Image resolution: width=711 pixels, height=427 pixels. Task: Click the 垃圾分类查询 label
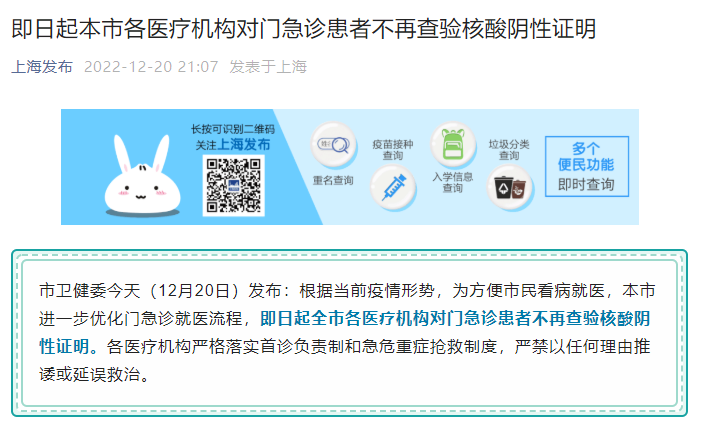[x=509, y=150]
